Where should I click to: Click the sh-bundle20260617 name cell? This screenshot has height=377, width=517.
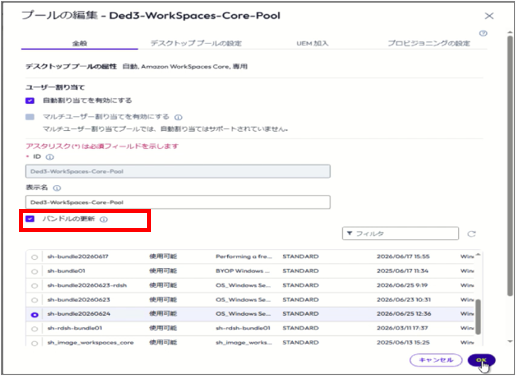point(78,256)
